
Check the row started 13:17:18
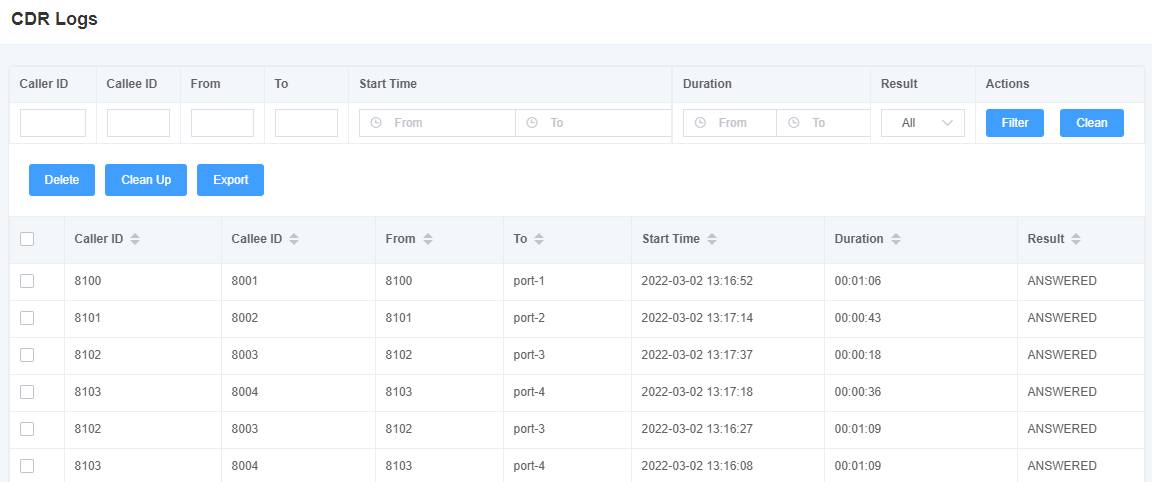(x=27, y=392)
